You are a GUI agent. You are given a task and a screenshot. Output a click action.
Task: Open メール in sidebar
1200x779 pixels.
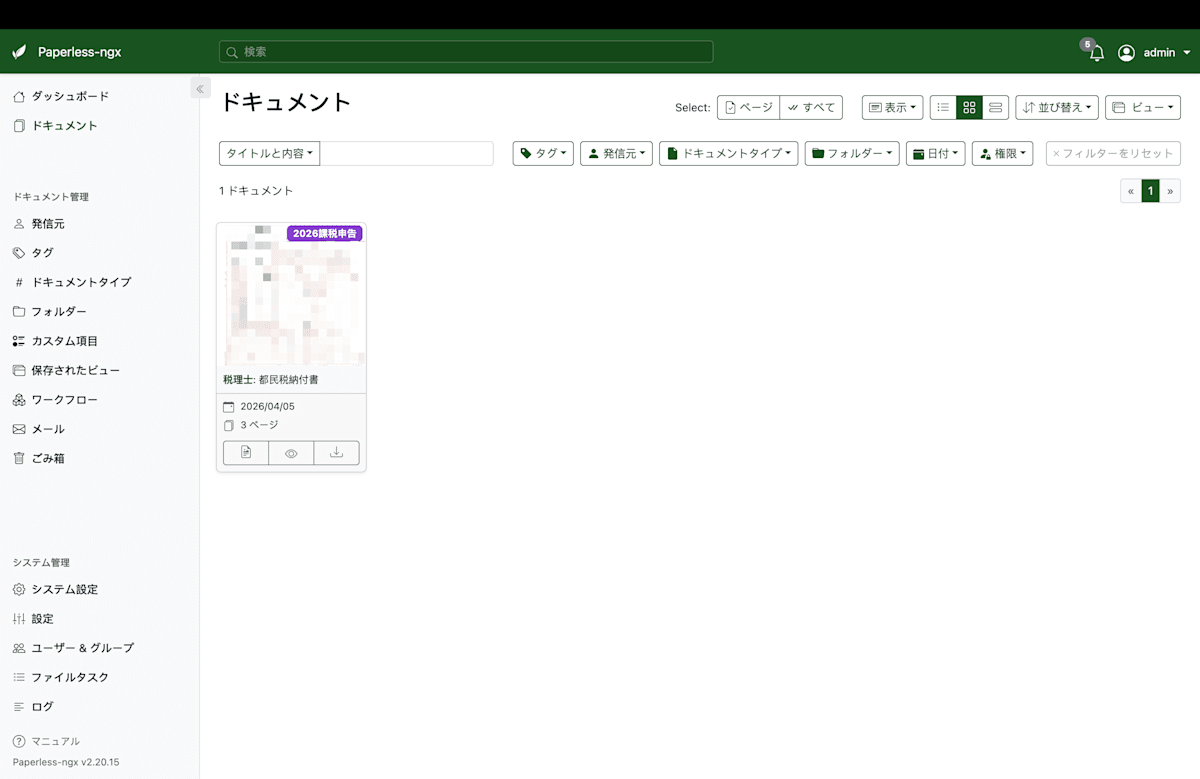(x=39, y=429)
